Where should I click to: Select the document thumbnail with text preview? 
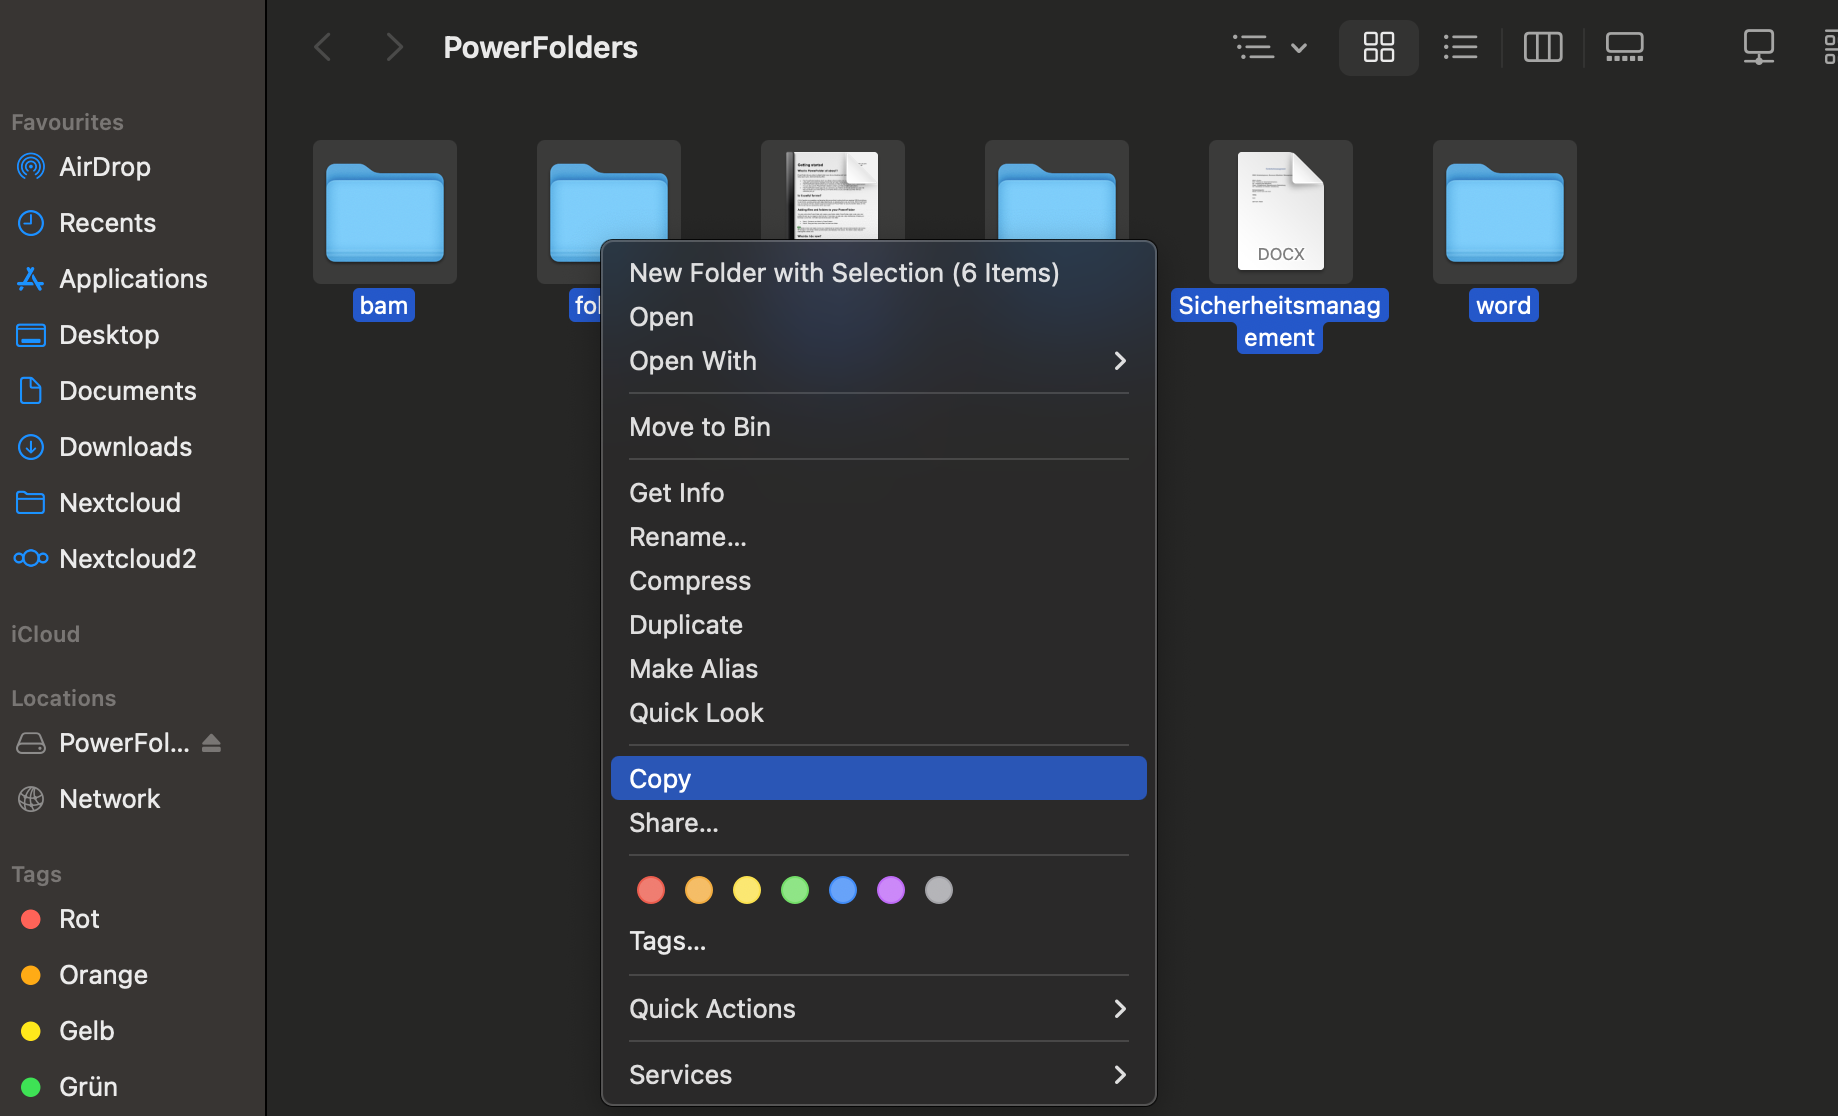(x=833, y=192)
